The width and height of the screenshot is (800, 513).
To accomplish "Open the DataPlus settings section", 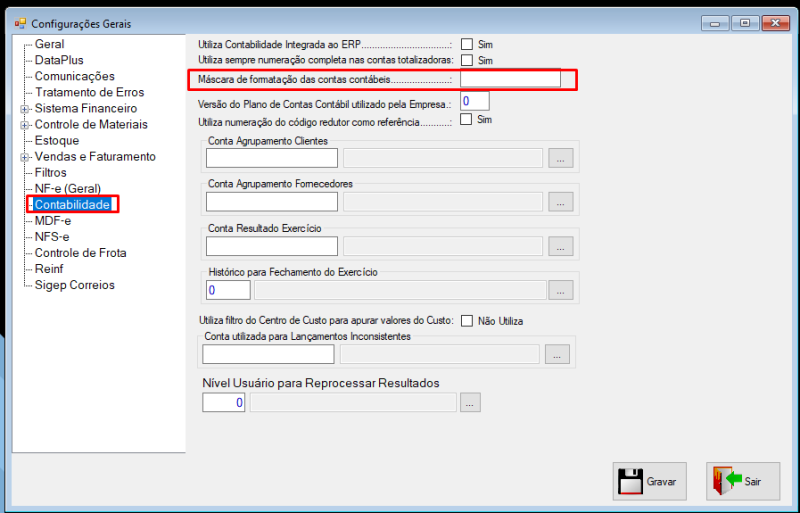I will pos(59,60).
